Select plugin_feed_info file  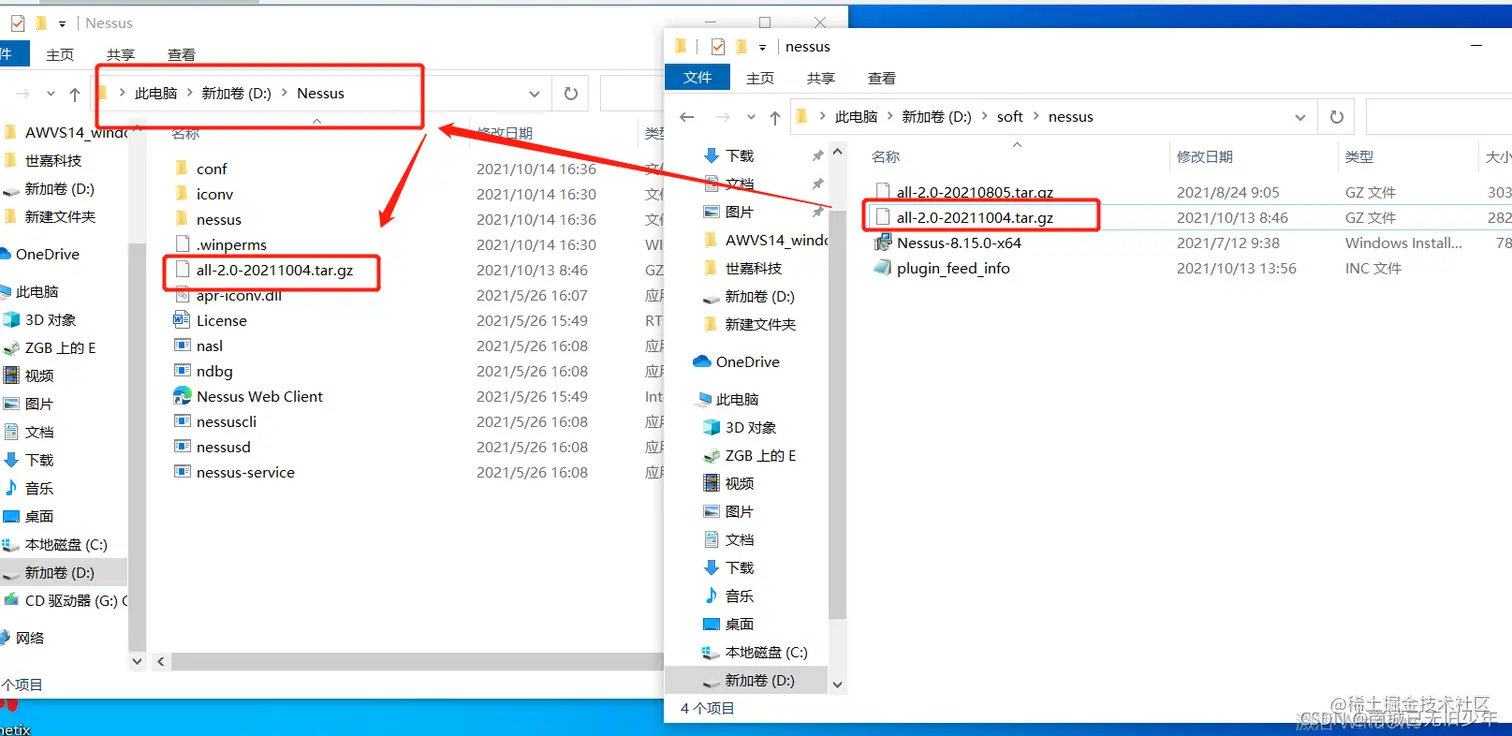click(x=952, y=268)
